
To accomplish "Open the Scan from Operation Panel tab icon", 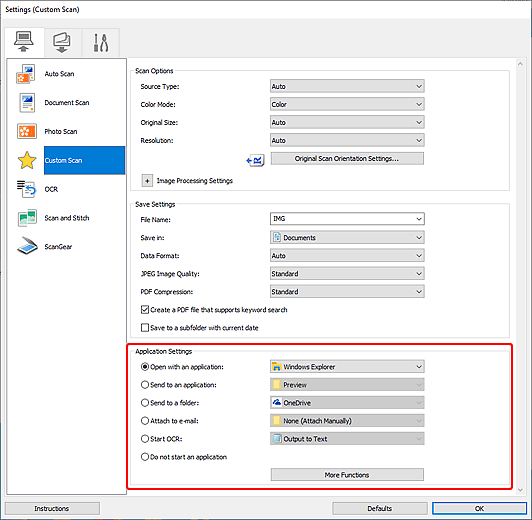I will [x=62, y=42].
